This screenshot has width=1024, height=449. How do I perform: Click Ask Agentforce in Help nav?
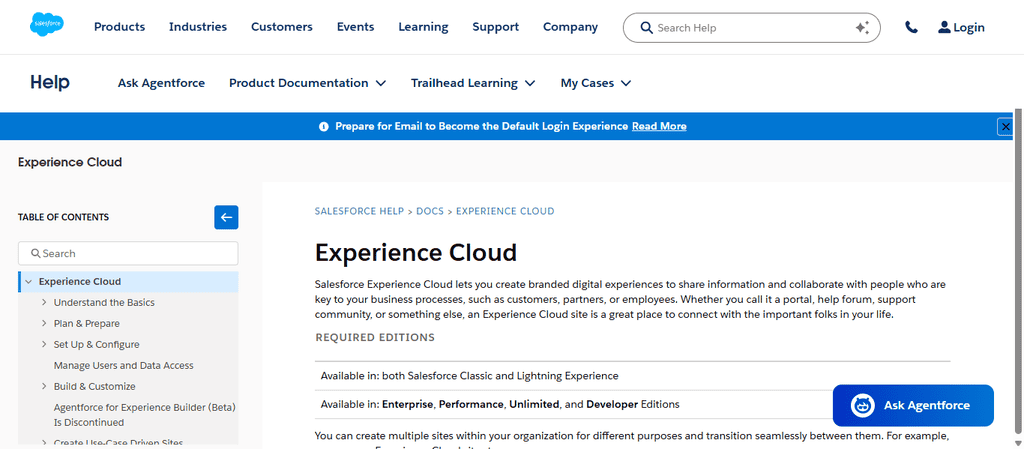pos(161,83)
